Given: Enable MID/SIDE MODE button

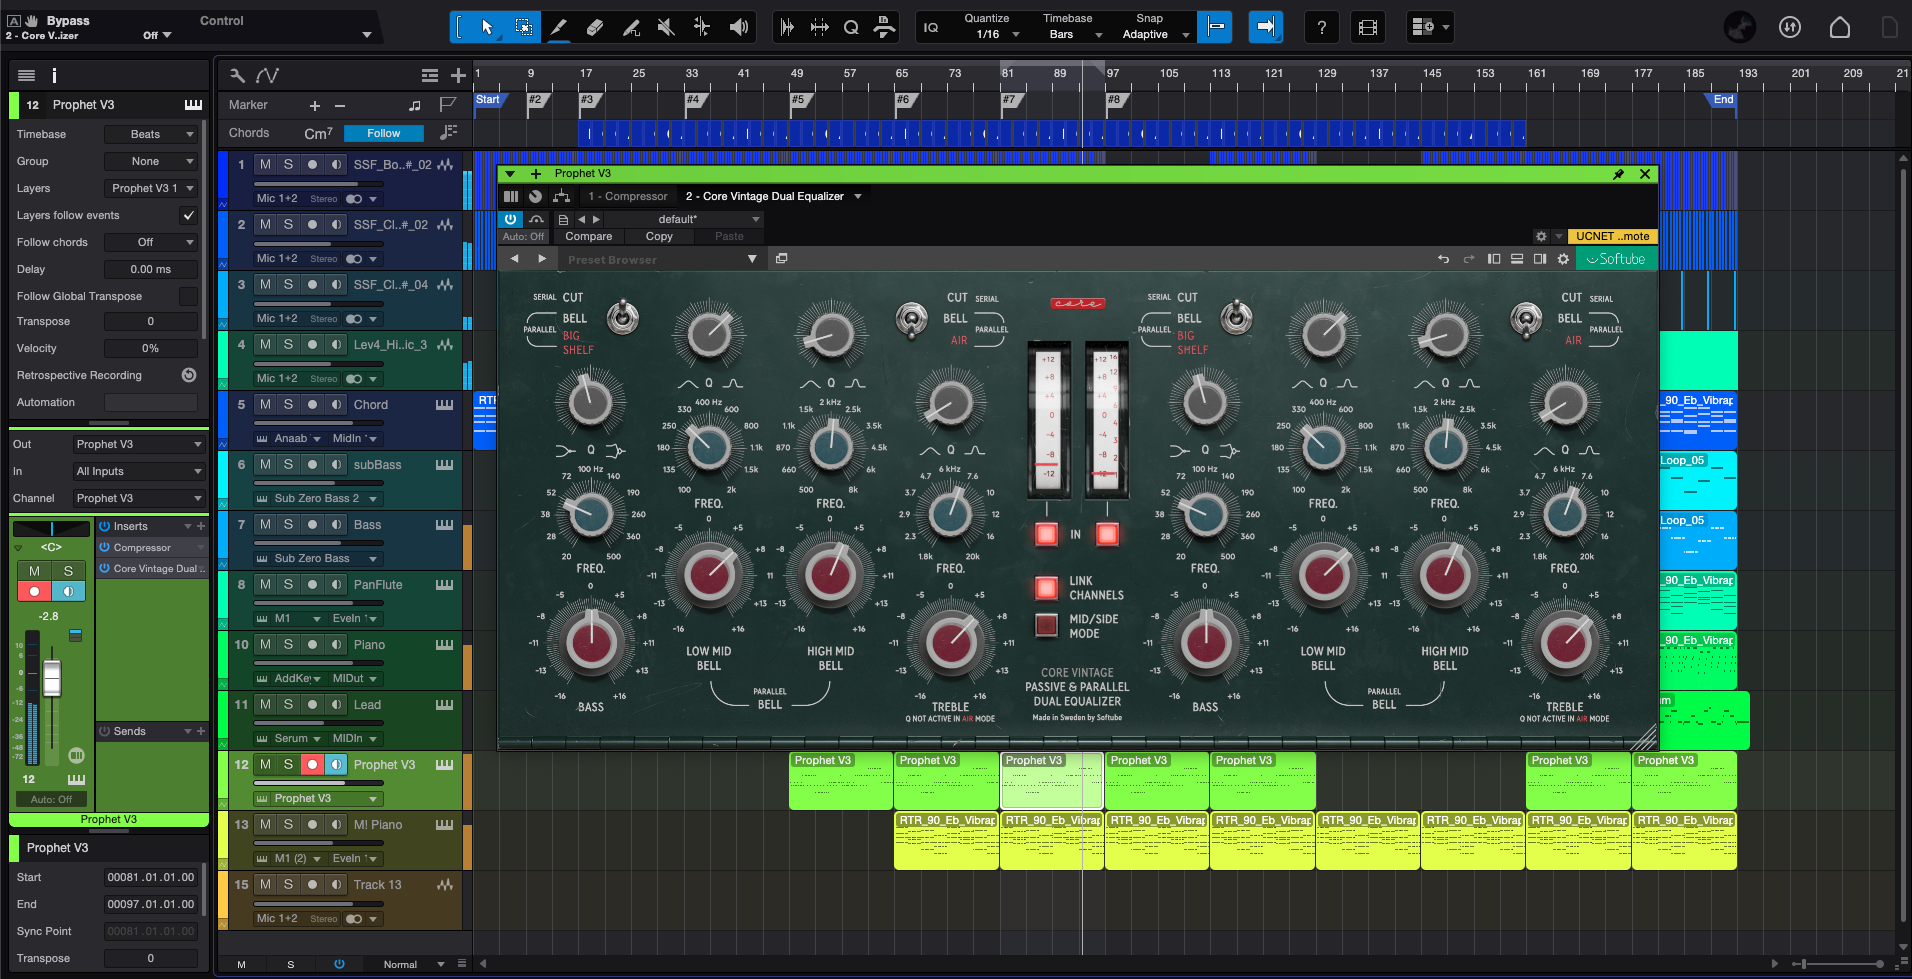Looking at the screenshot, I should (x=1046, y=625).
